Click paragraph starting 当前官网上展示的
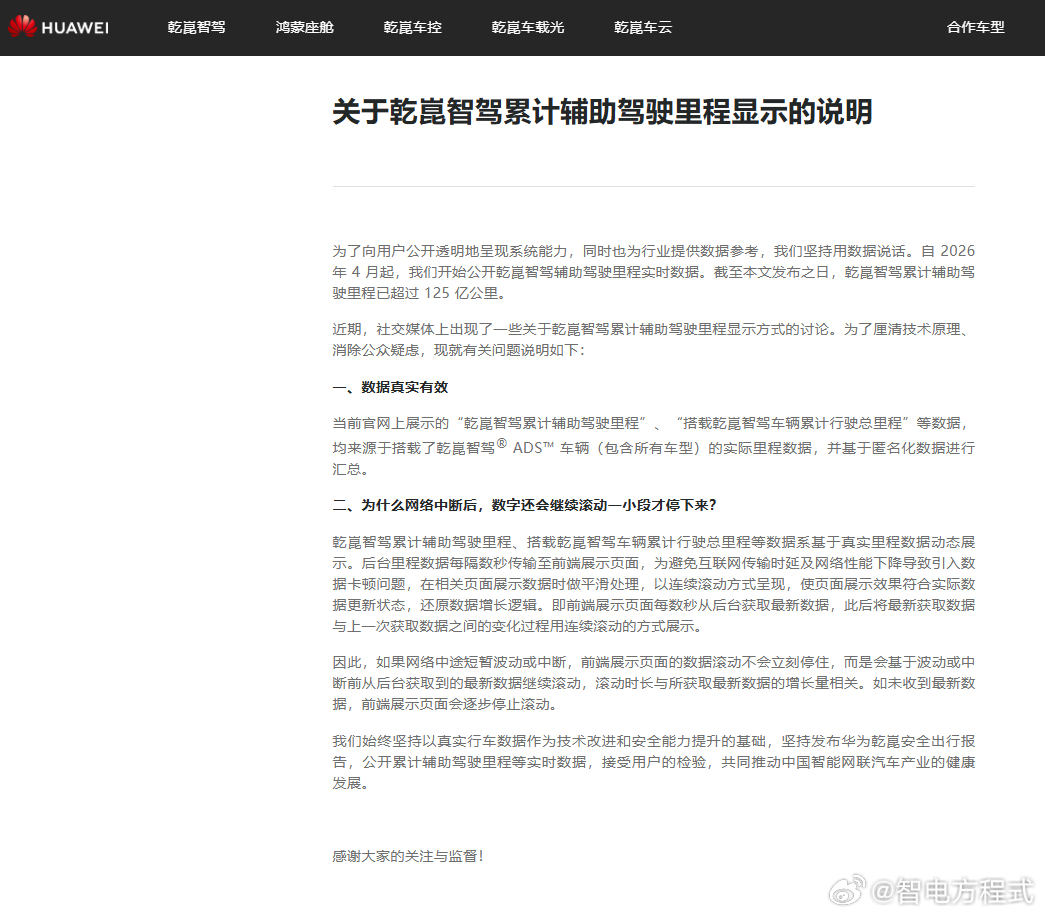1045x916 pixels. pyautogui.click(x=654, y=446)
